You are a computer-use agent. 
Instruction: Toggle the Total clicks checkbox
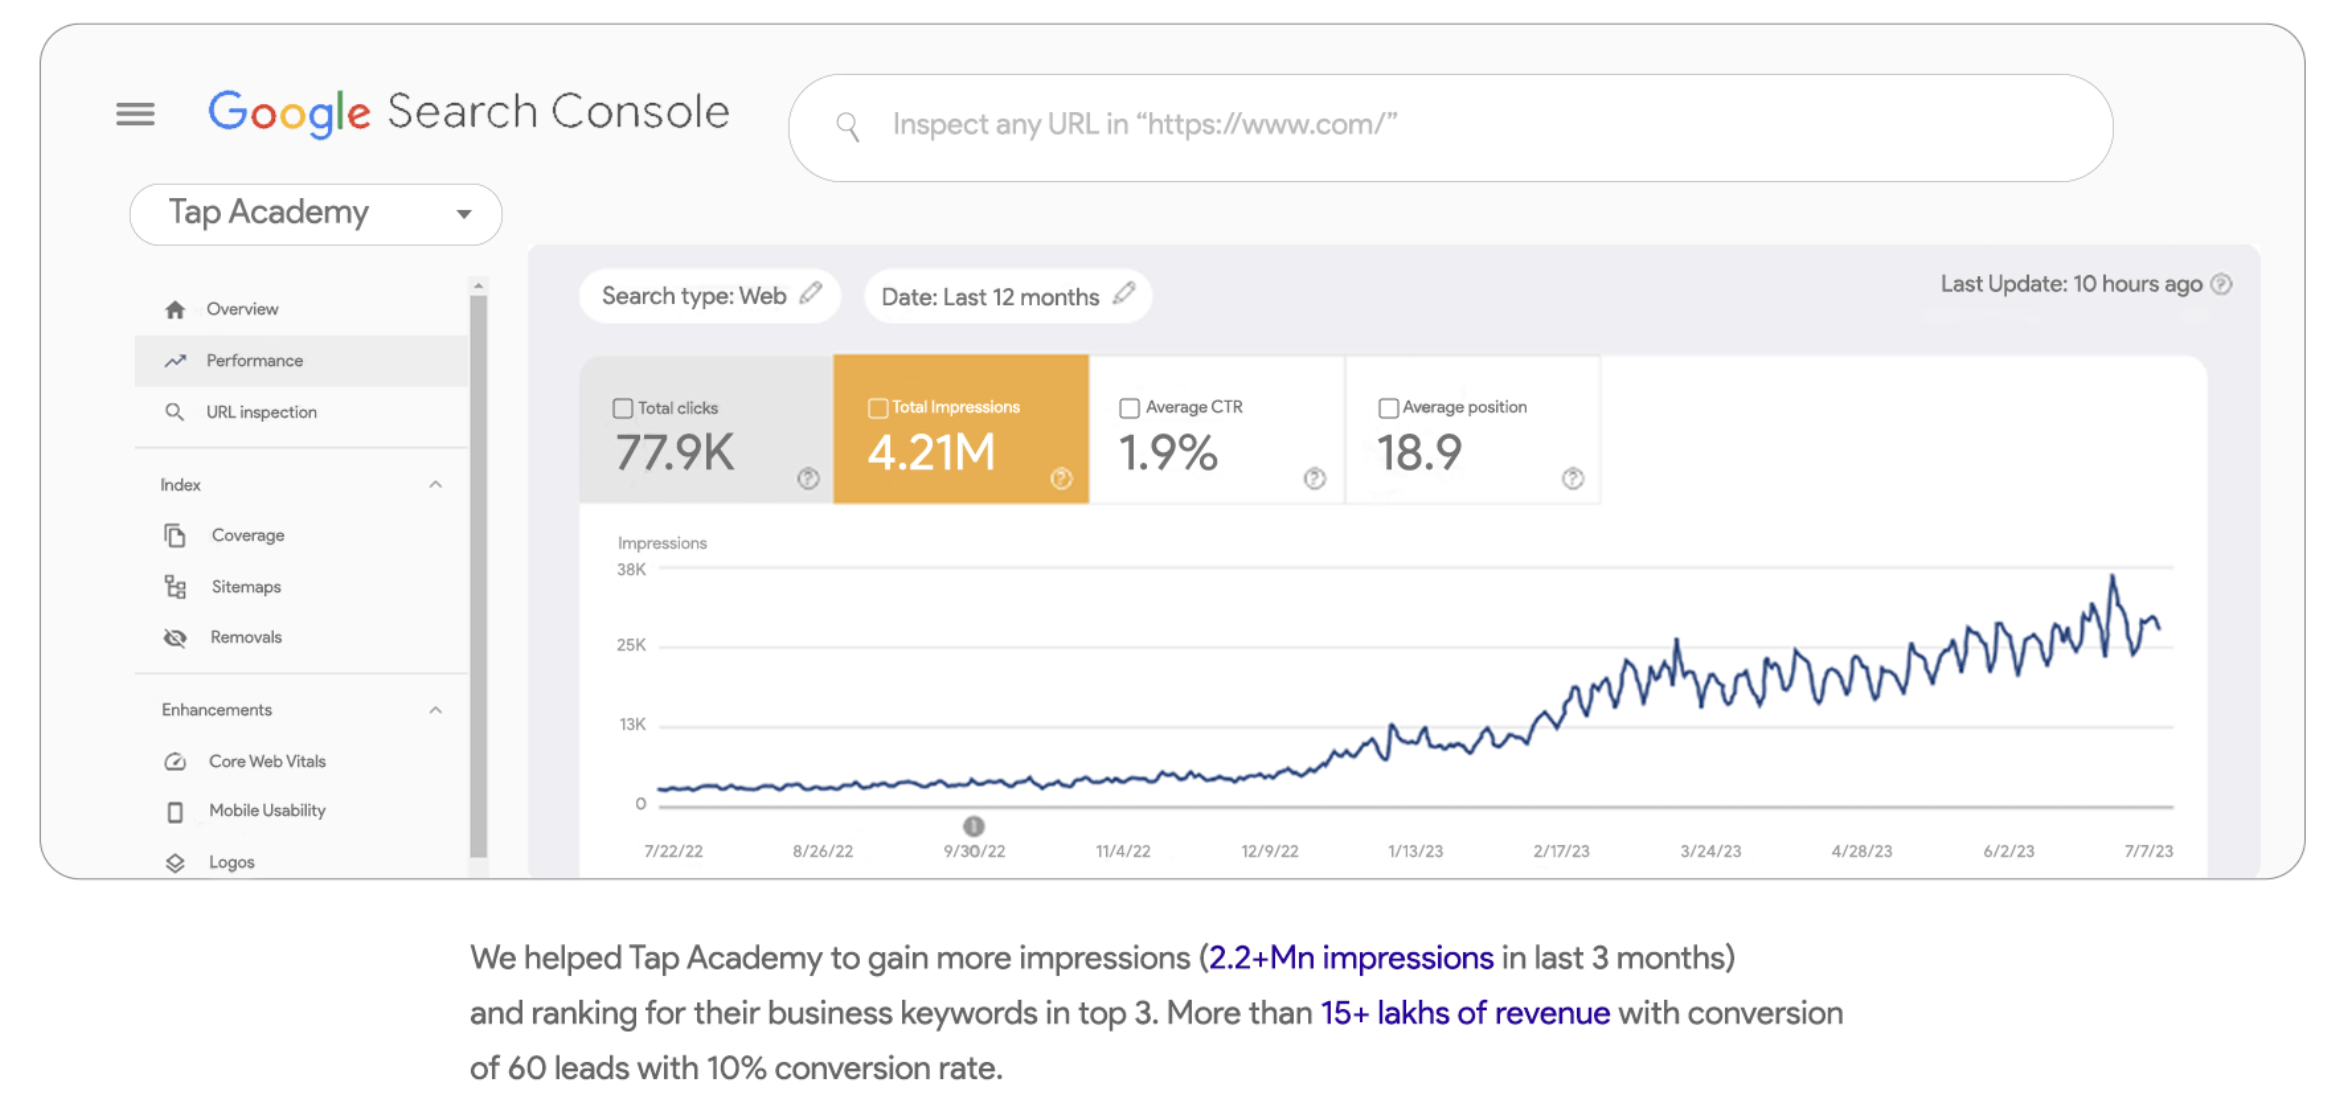[623, 408]
